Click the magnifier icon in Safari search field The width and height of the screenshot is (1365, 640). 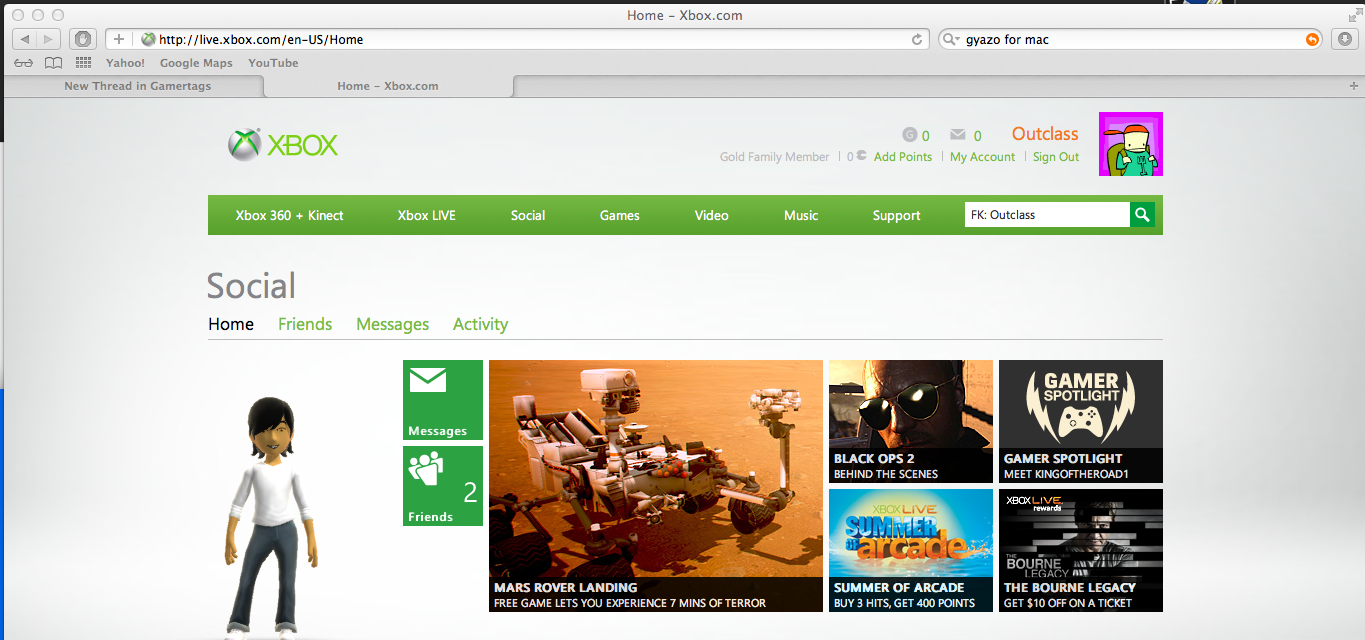[x=951, y=40]
